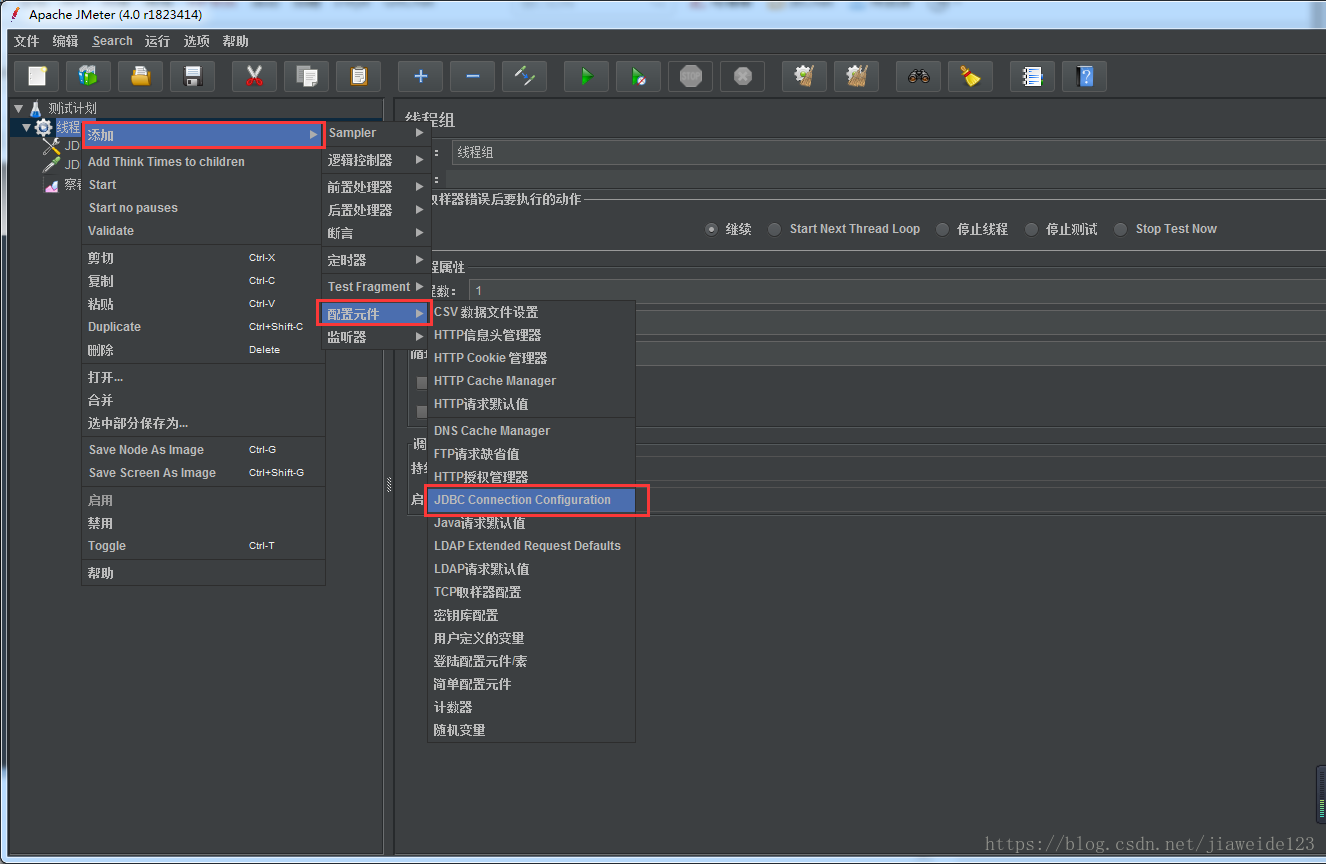Click the Function Helper dialog icon
Image resolution: width=1326 pixels, height=864 pixels.
1032,76
